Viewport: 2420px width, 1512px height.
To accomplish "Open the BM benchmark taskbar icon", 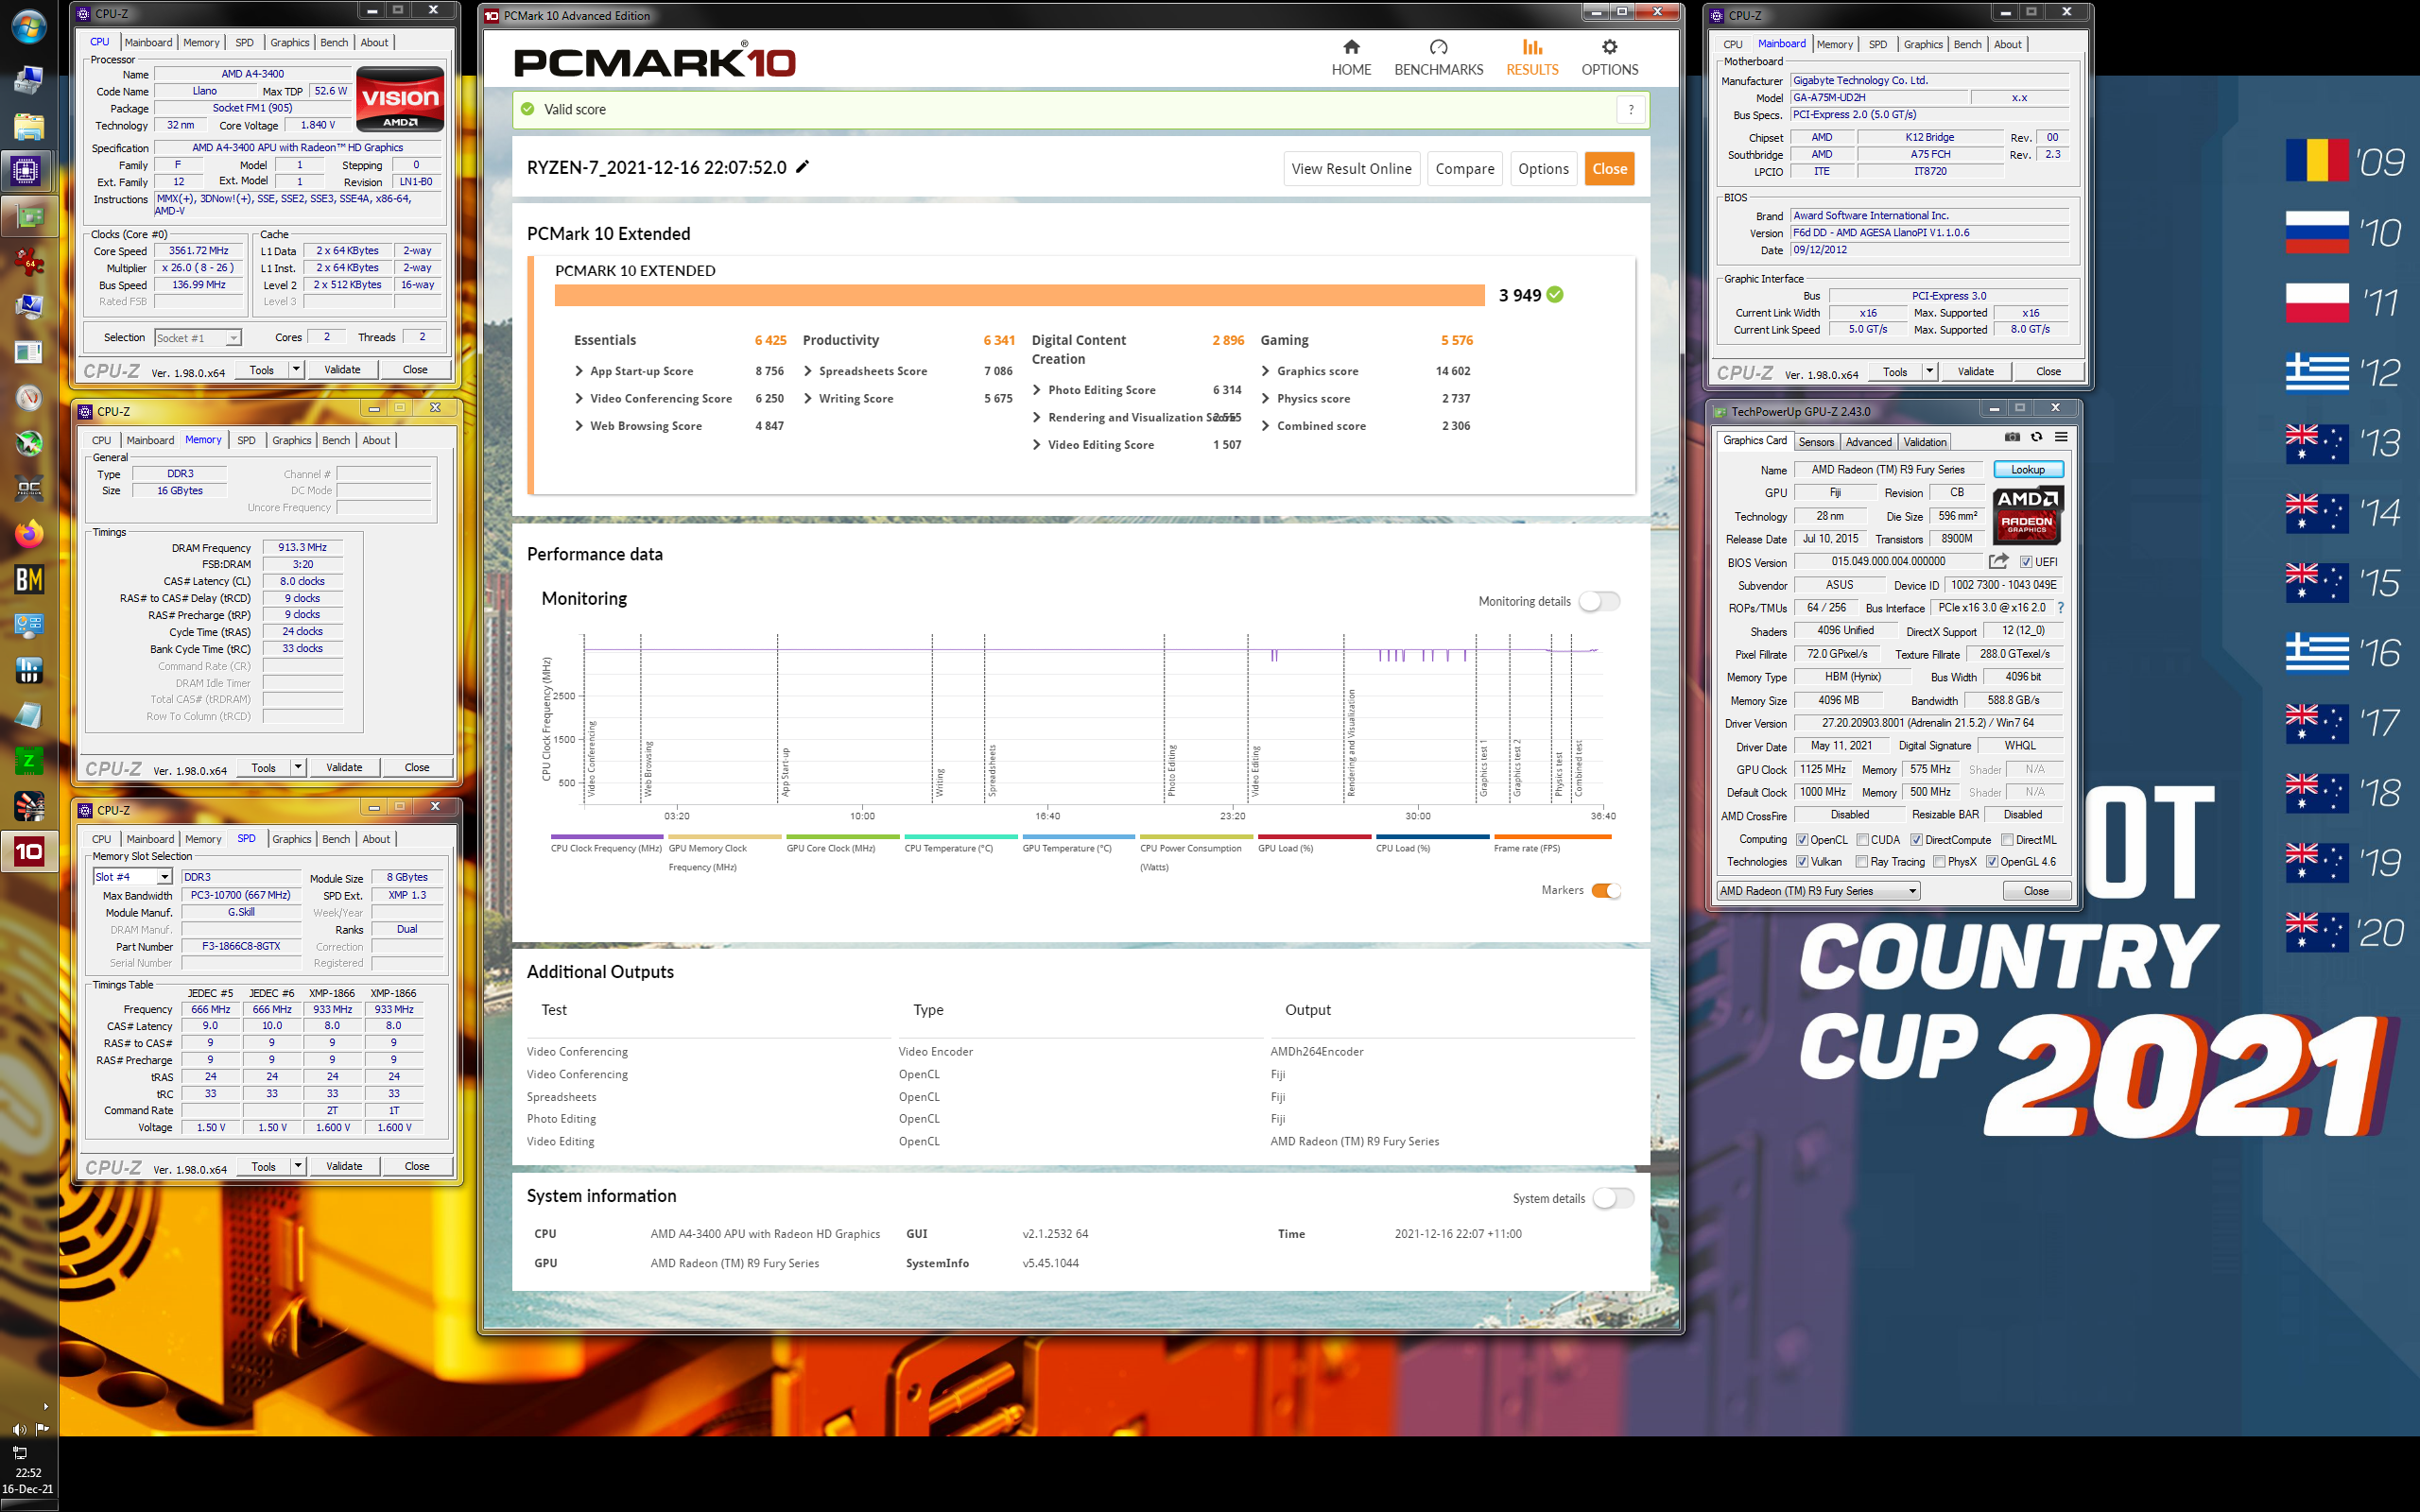I will tap(28, 580).
